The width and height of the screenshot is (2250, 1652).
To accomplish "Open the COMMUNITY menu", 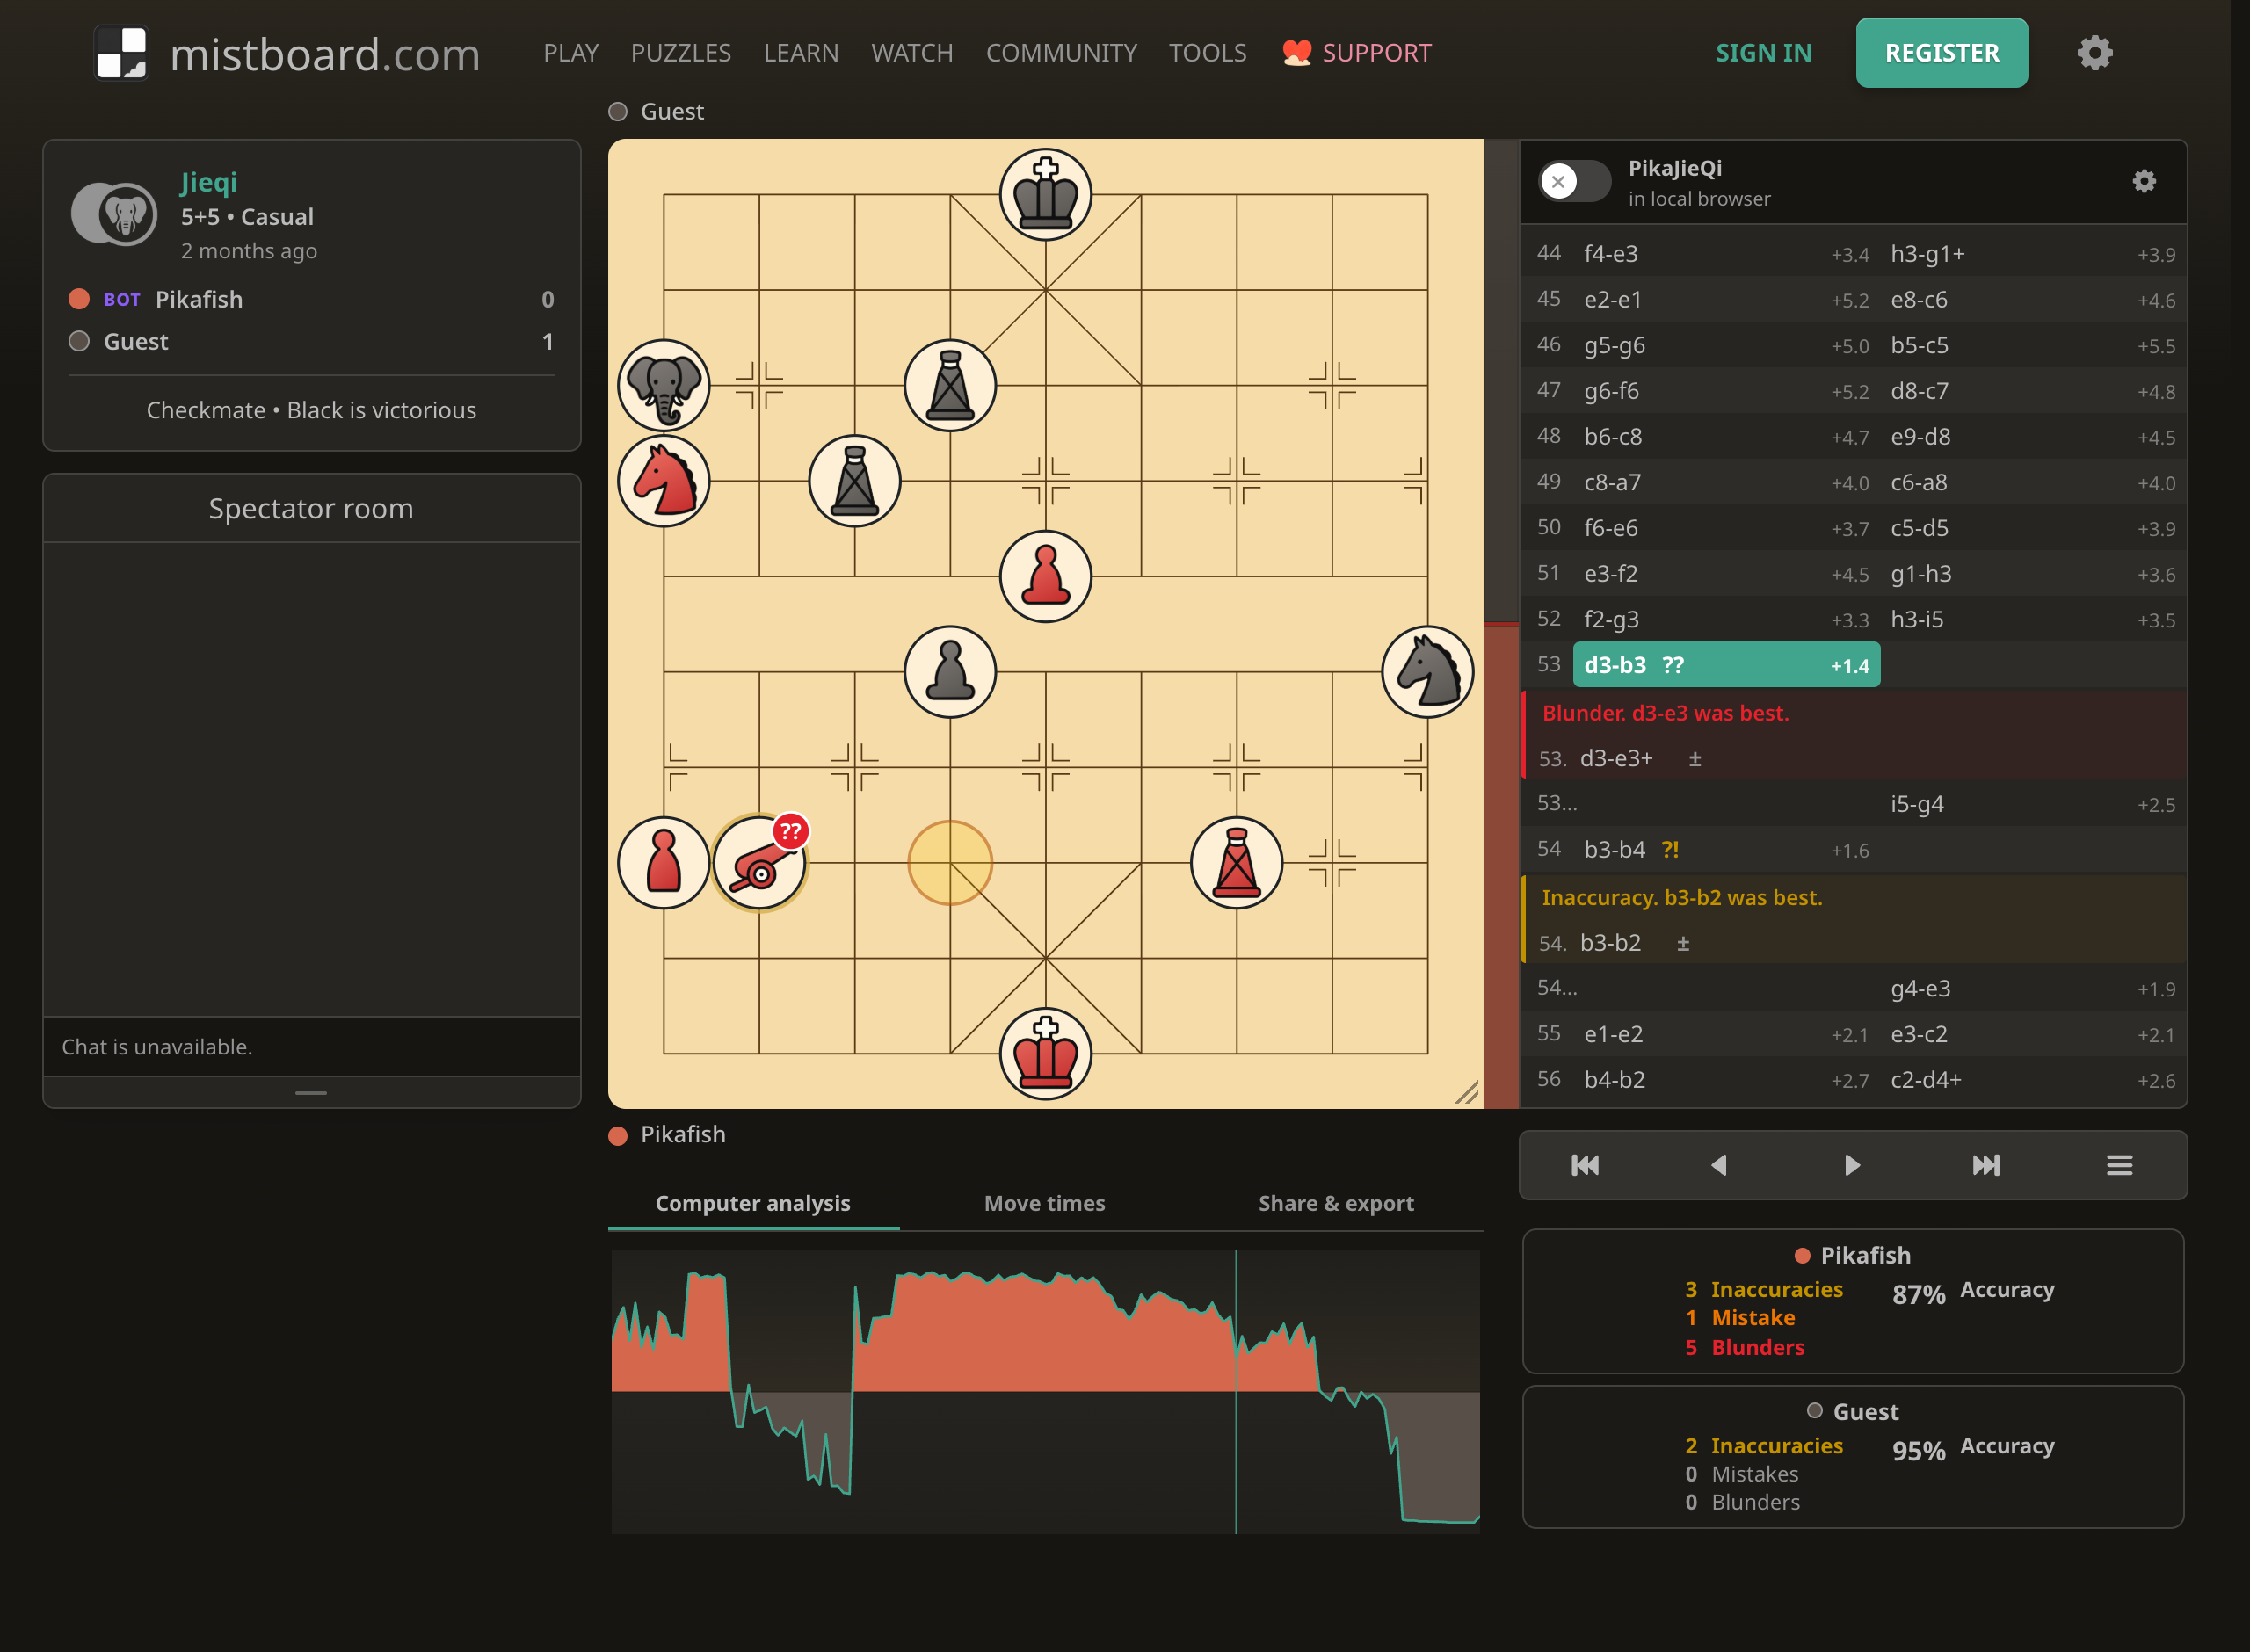I will tap(1061, 53).
